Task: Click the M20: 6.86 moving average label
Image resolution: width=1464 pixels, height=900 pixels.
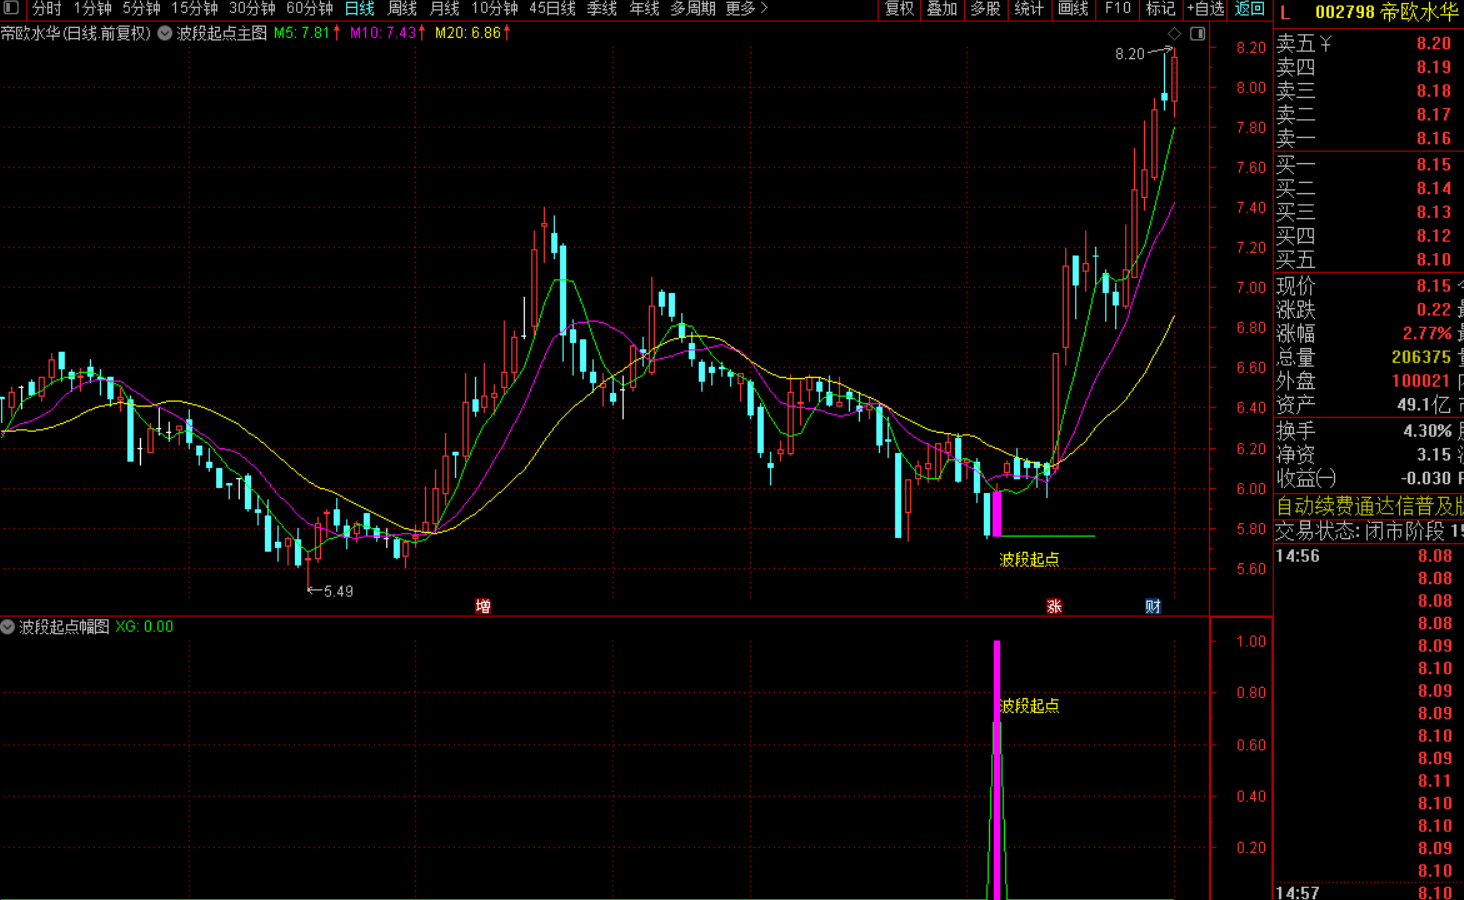Action: 473,33
